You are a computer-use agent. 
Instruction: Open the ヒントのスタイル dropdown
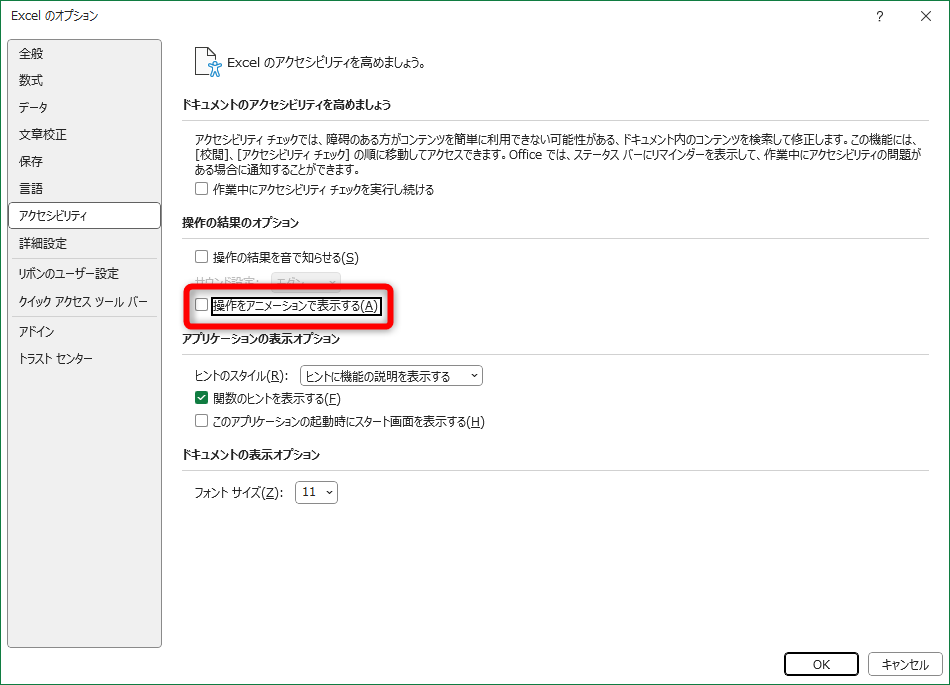[x=389, y=375]
